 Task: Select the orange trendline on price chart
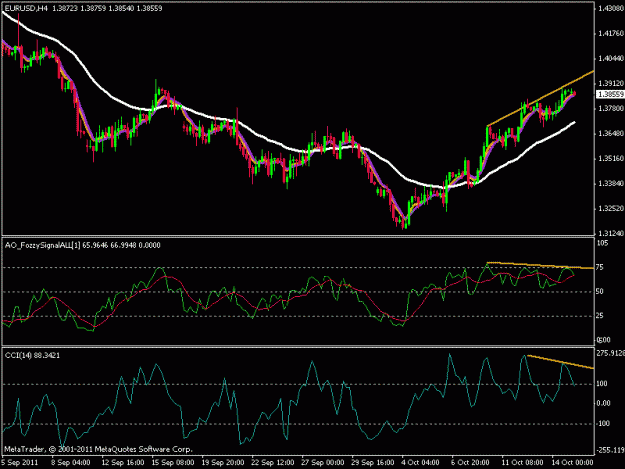(x=540, y=98)
